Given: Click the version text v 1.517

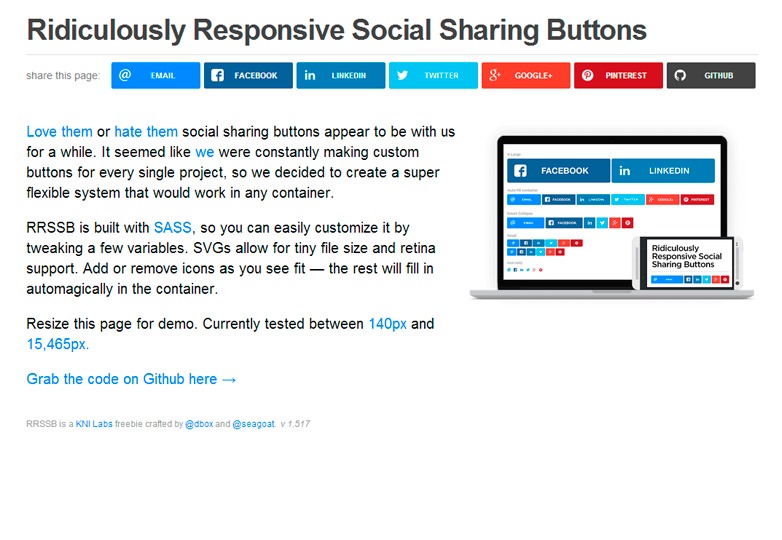Looking at the screenshot, I should coord(295,424).
